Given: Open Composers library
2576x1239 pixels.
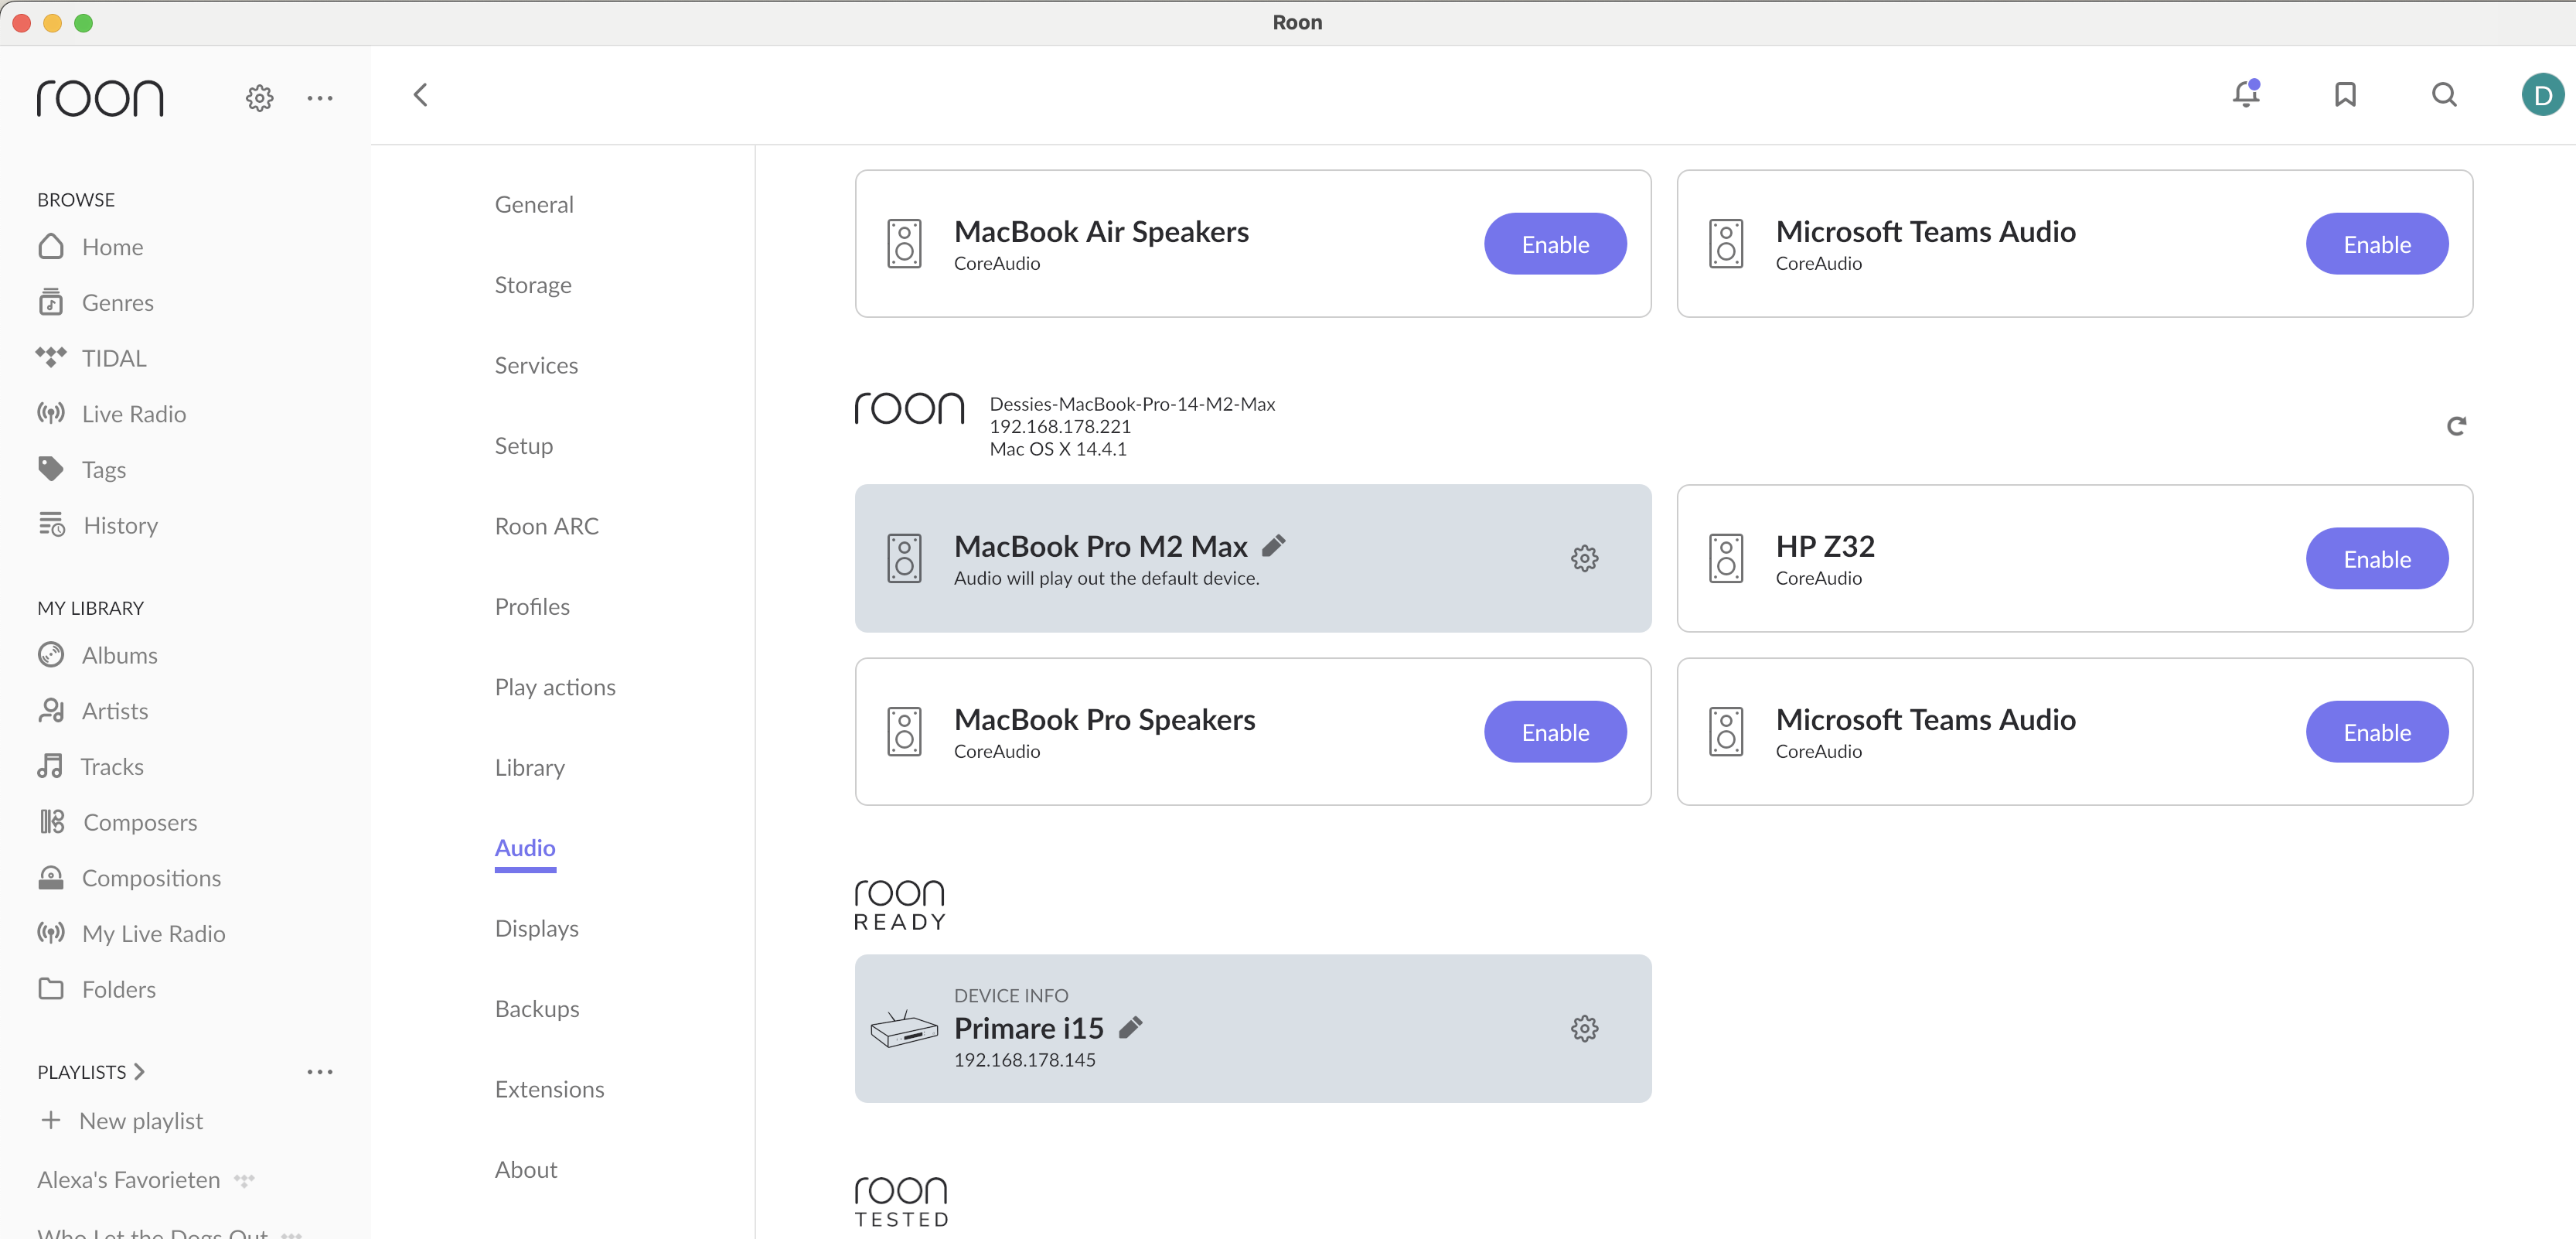Looking at the screenshot, I should pos(118,823).
